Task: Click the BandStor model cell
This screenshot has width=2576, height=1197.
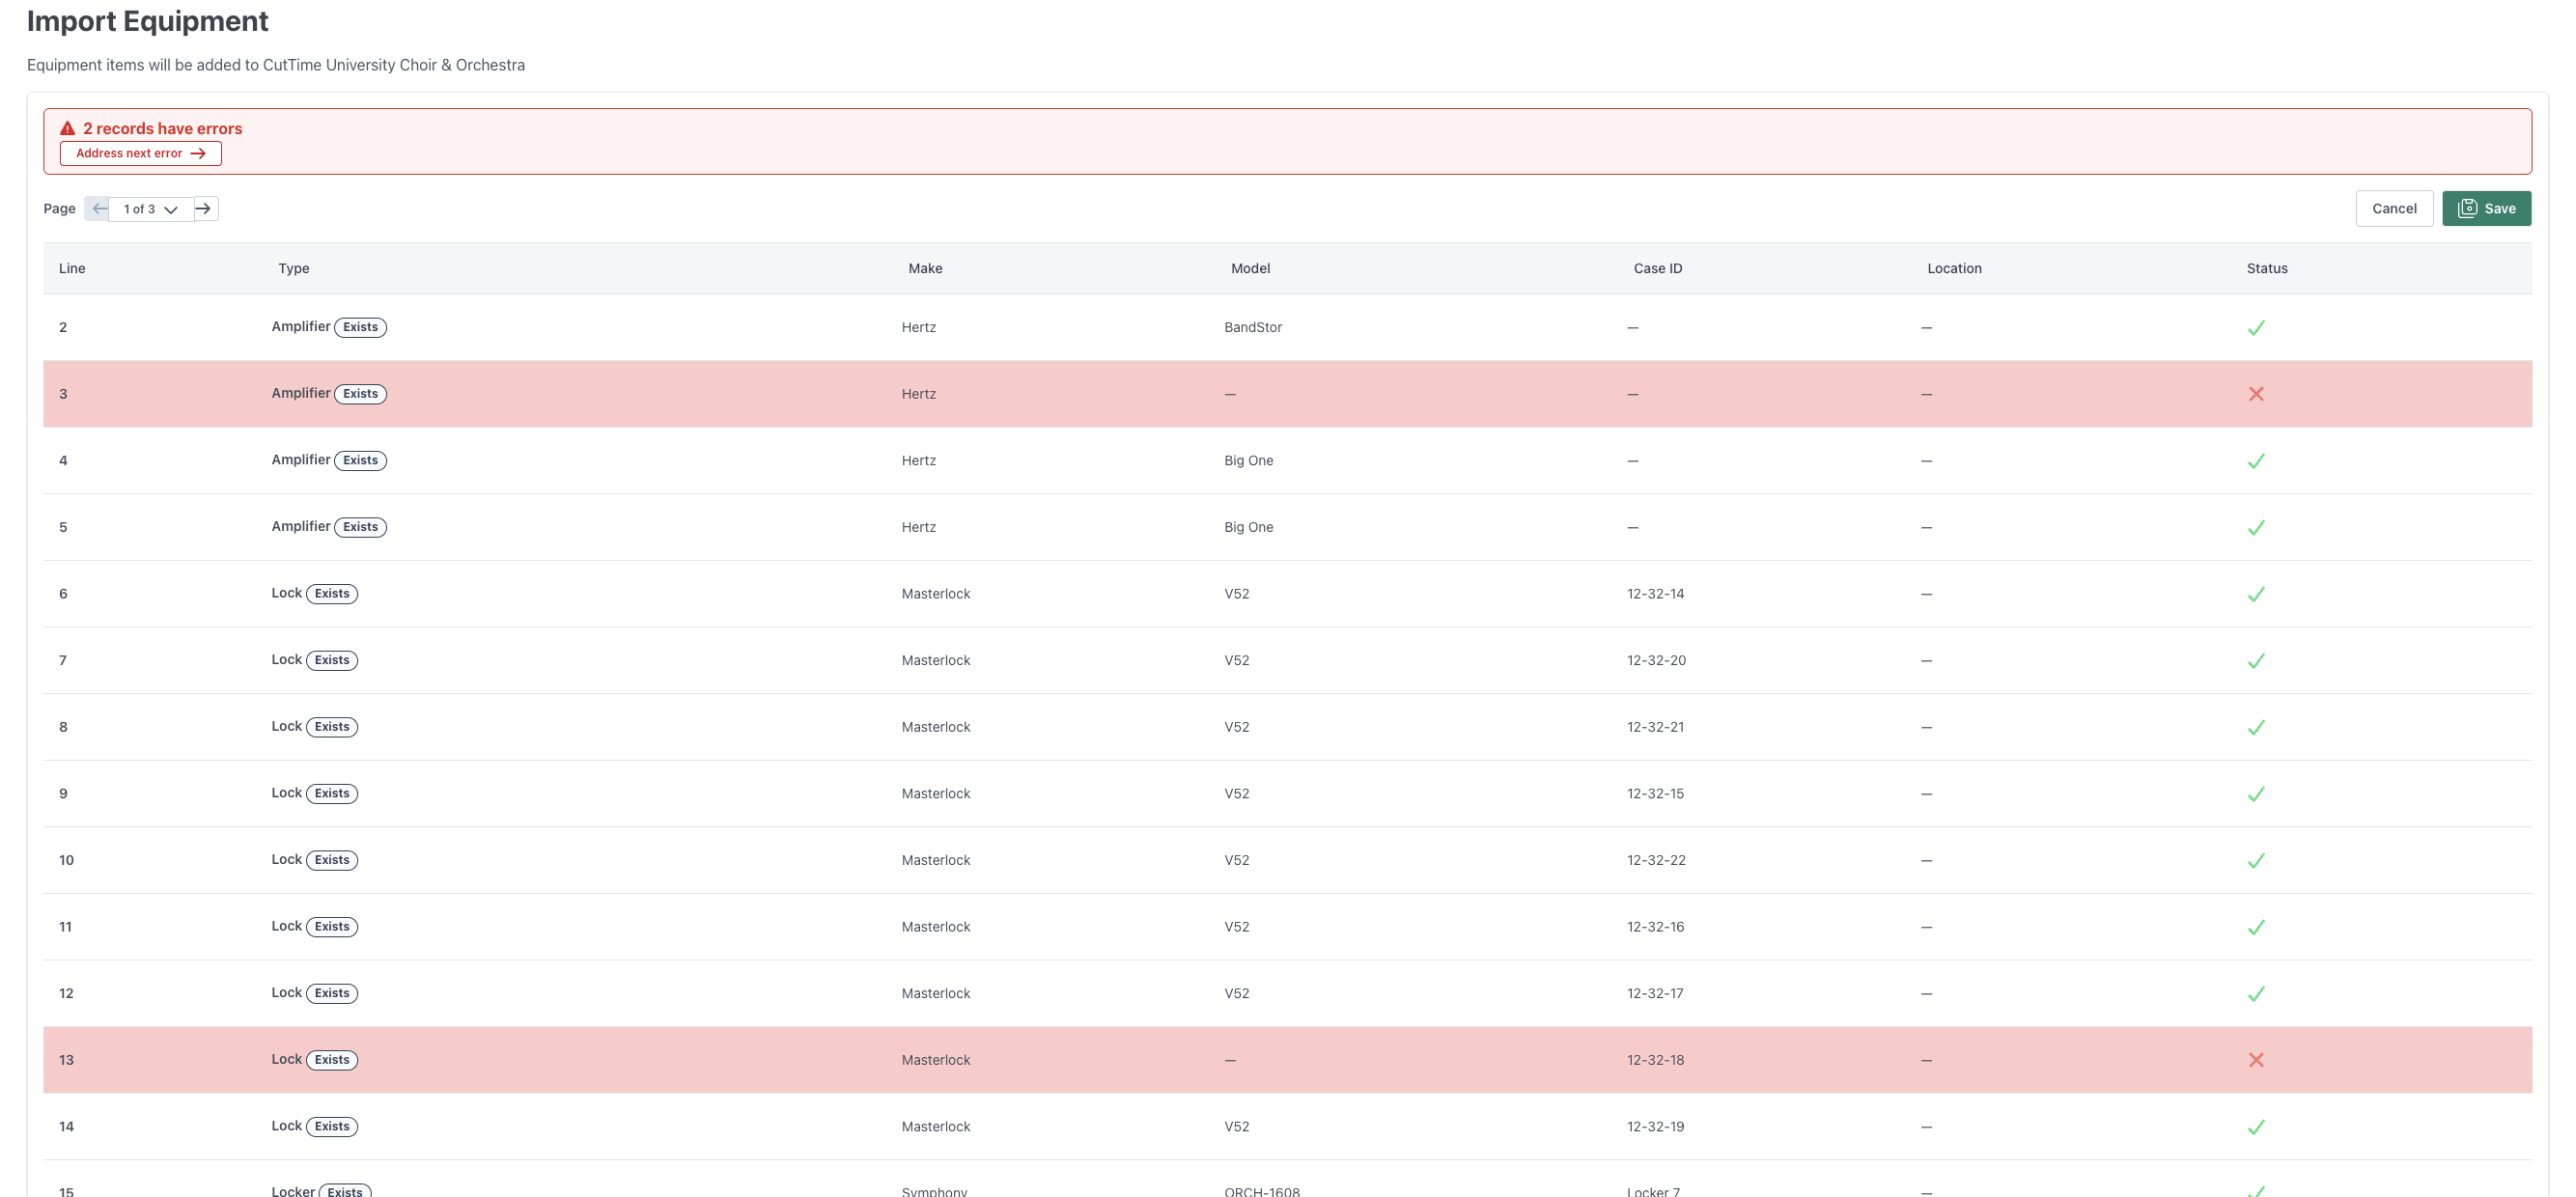Action: click(1252, 328)
